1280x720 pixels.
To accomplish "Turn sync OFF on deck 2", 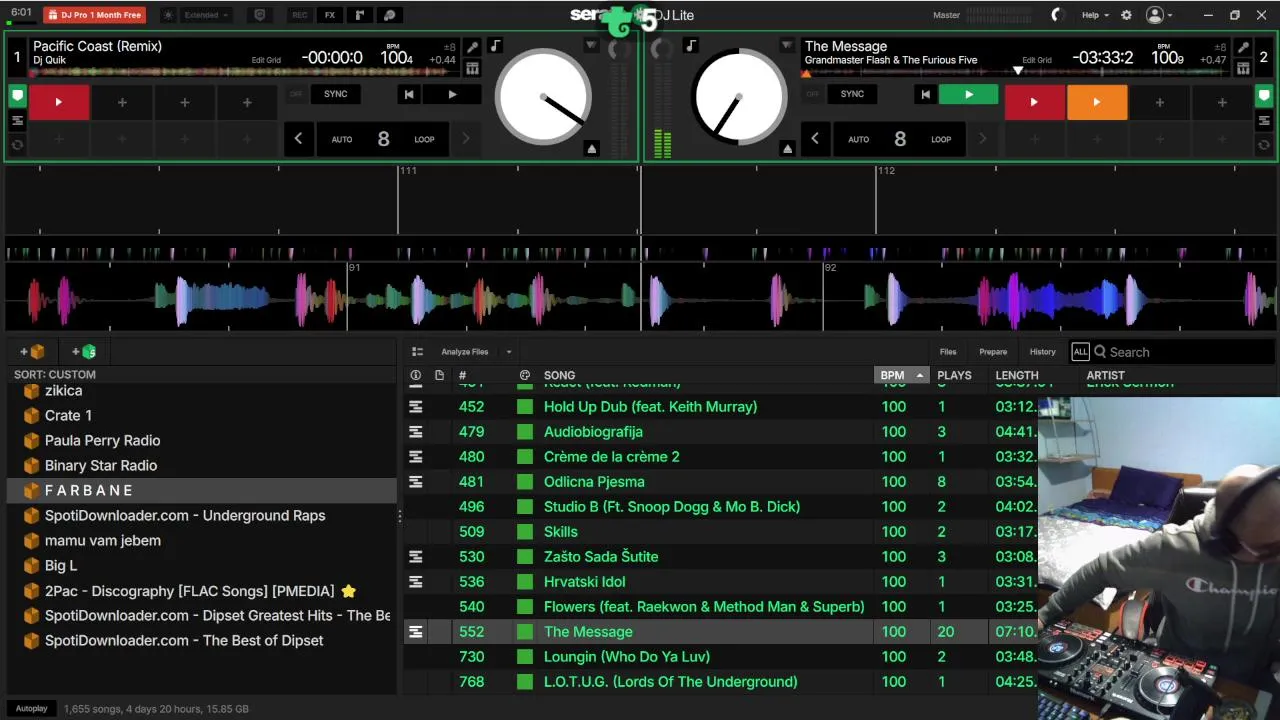I will point(812,94).
